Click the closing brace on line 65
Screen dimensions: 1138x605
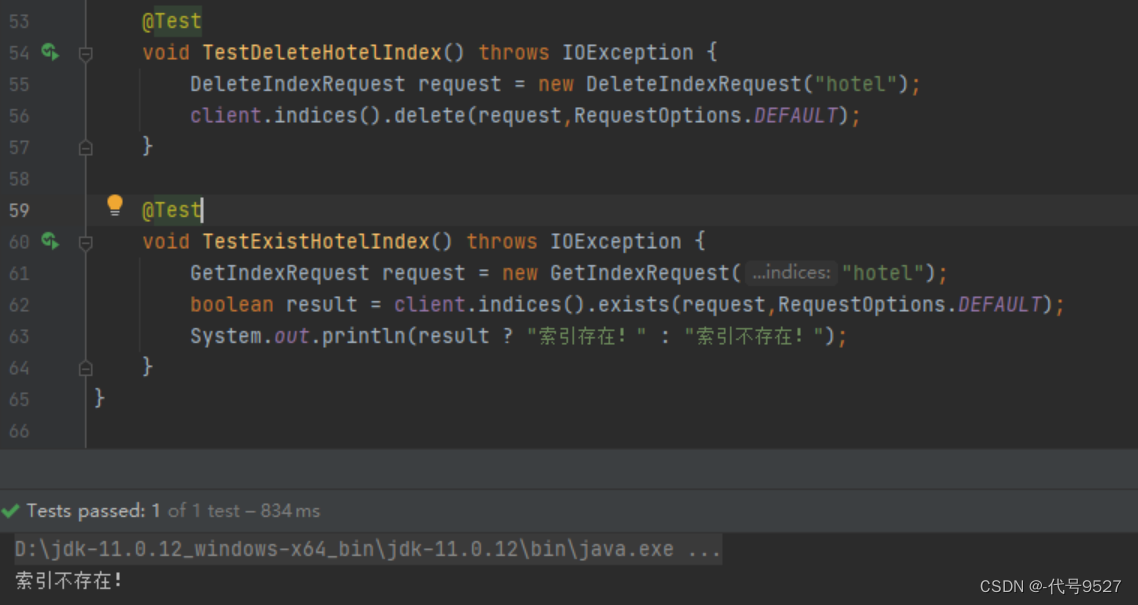click(x=99, y=398)
